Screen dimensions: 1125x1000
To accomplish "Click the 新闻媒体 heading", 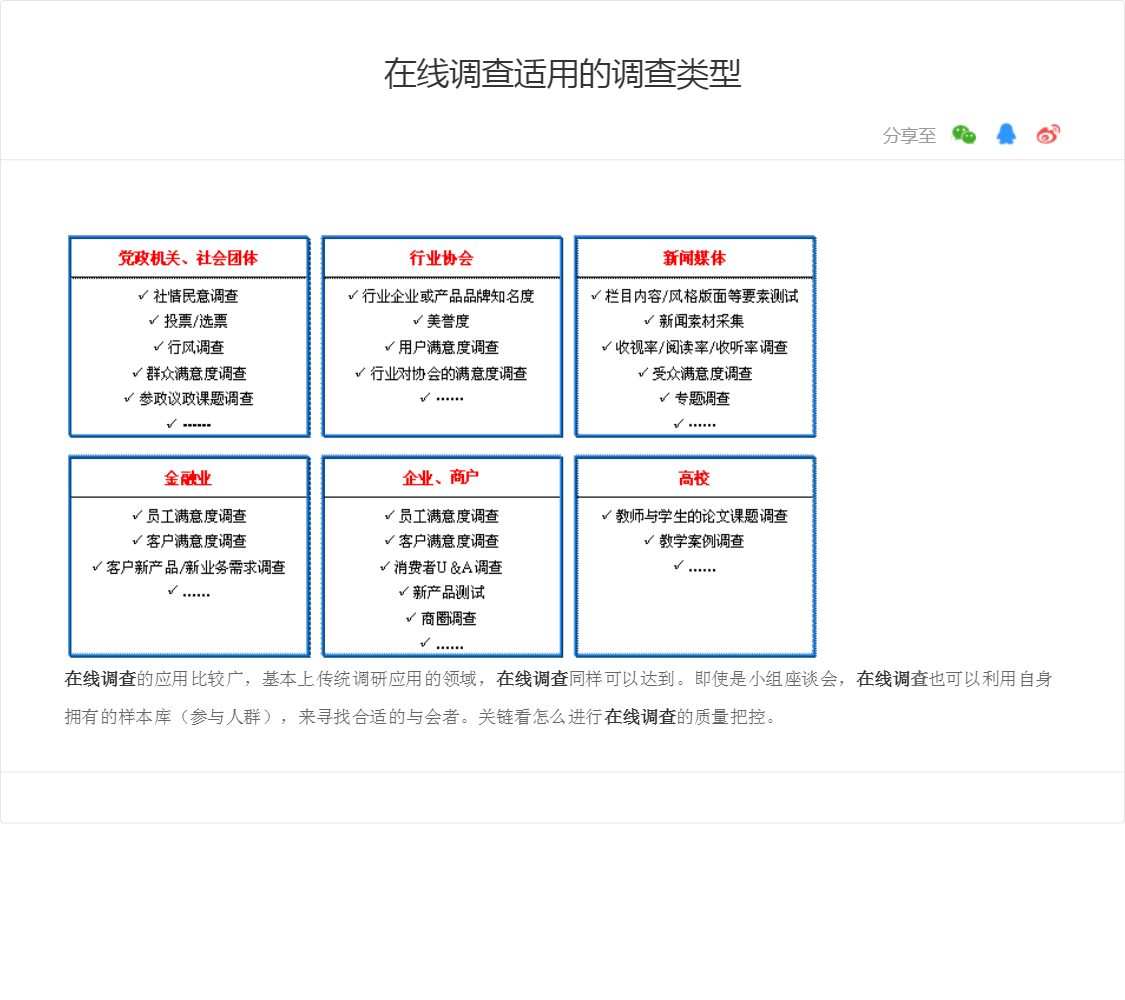I will [695, 258].
